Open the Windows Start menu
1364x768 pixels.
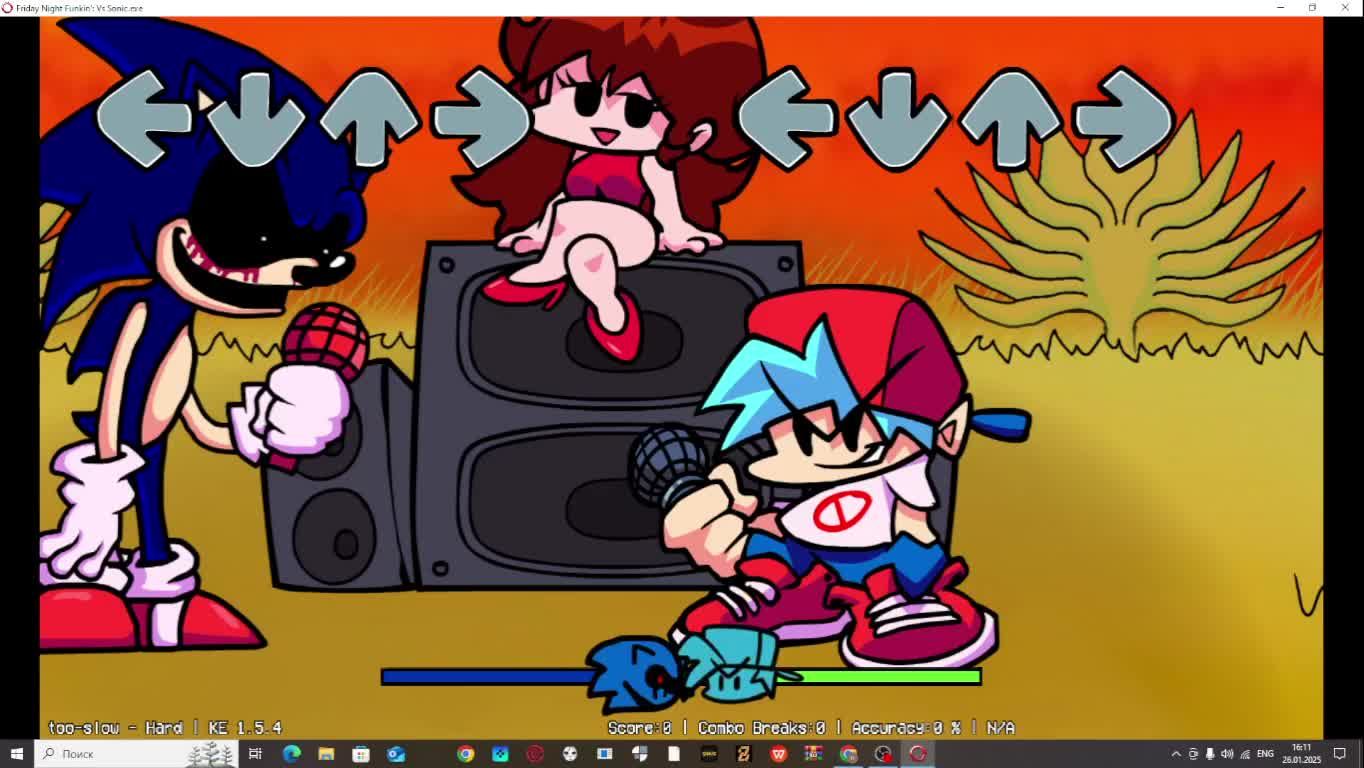click(x=17, y=754)
